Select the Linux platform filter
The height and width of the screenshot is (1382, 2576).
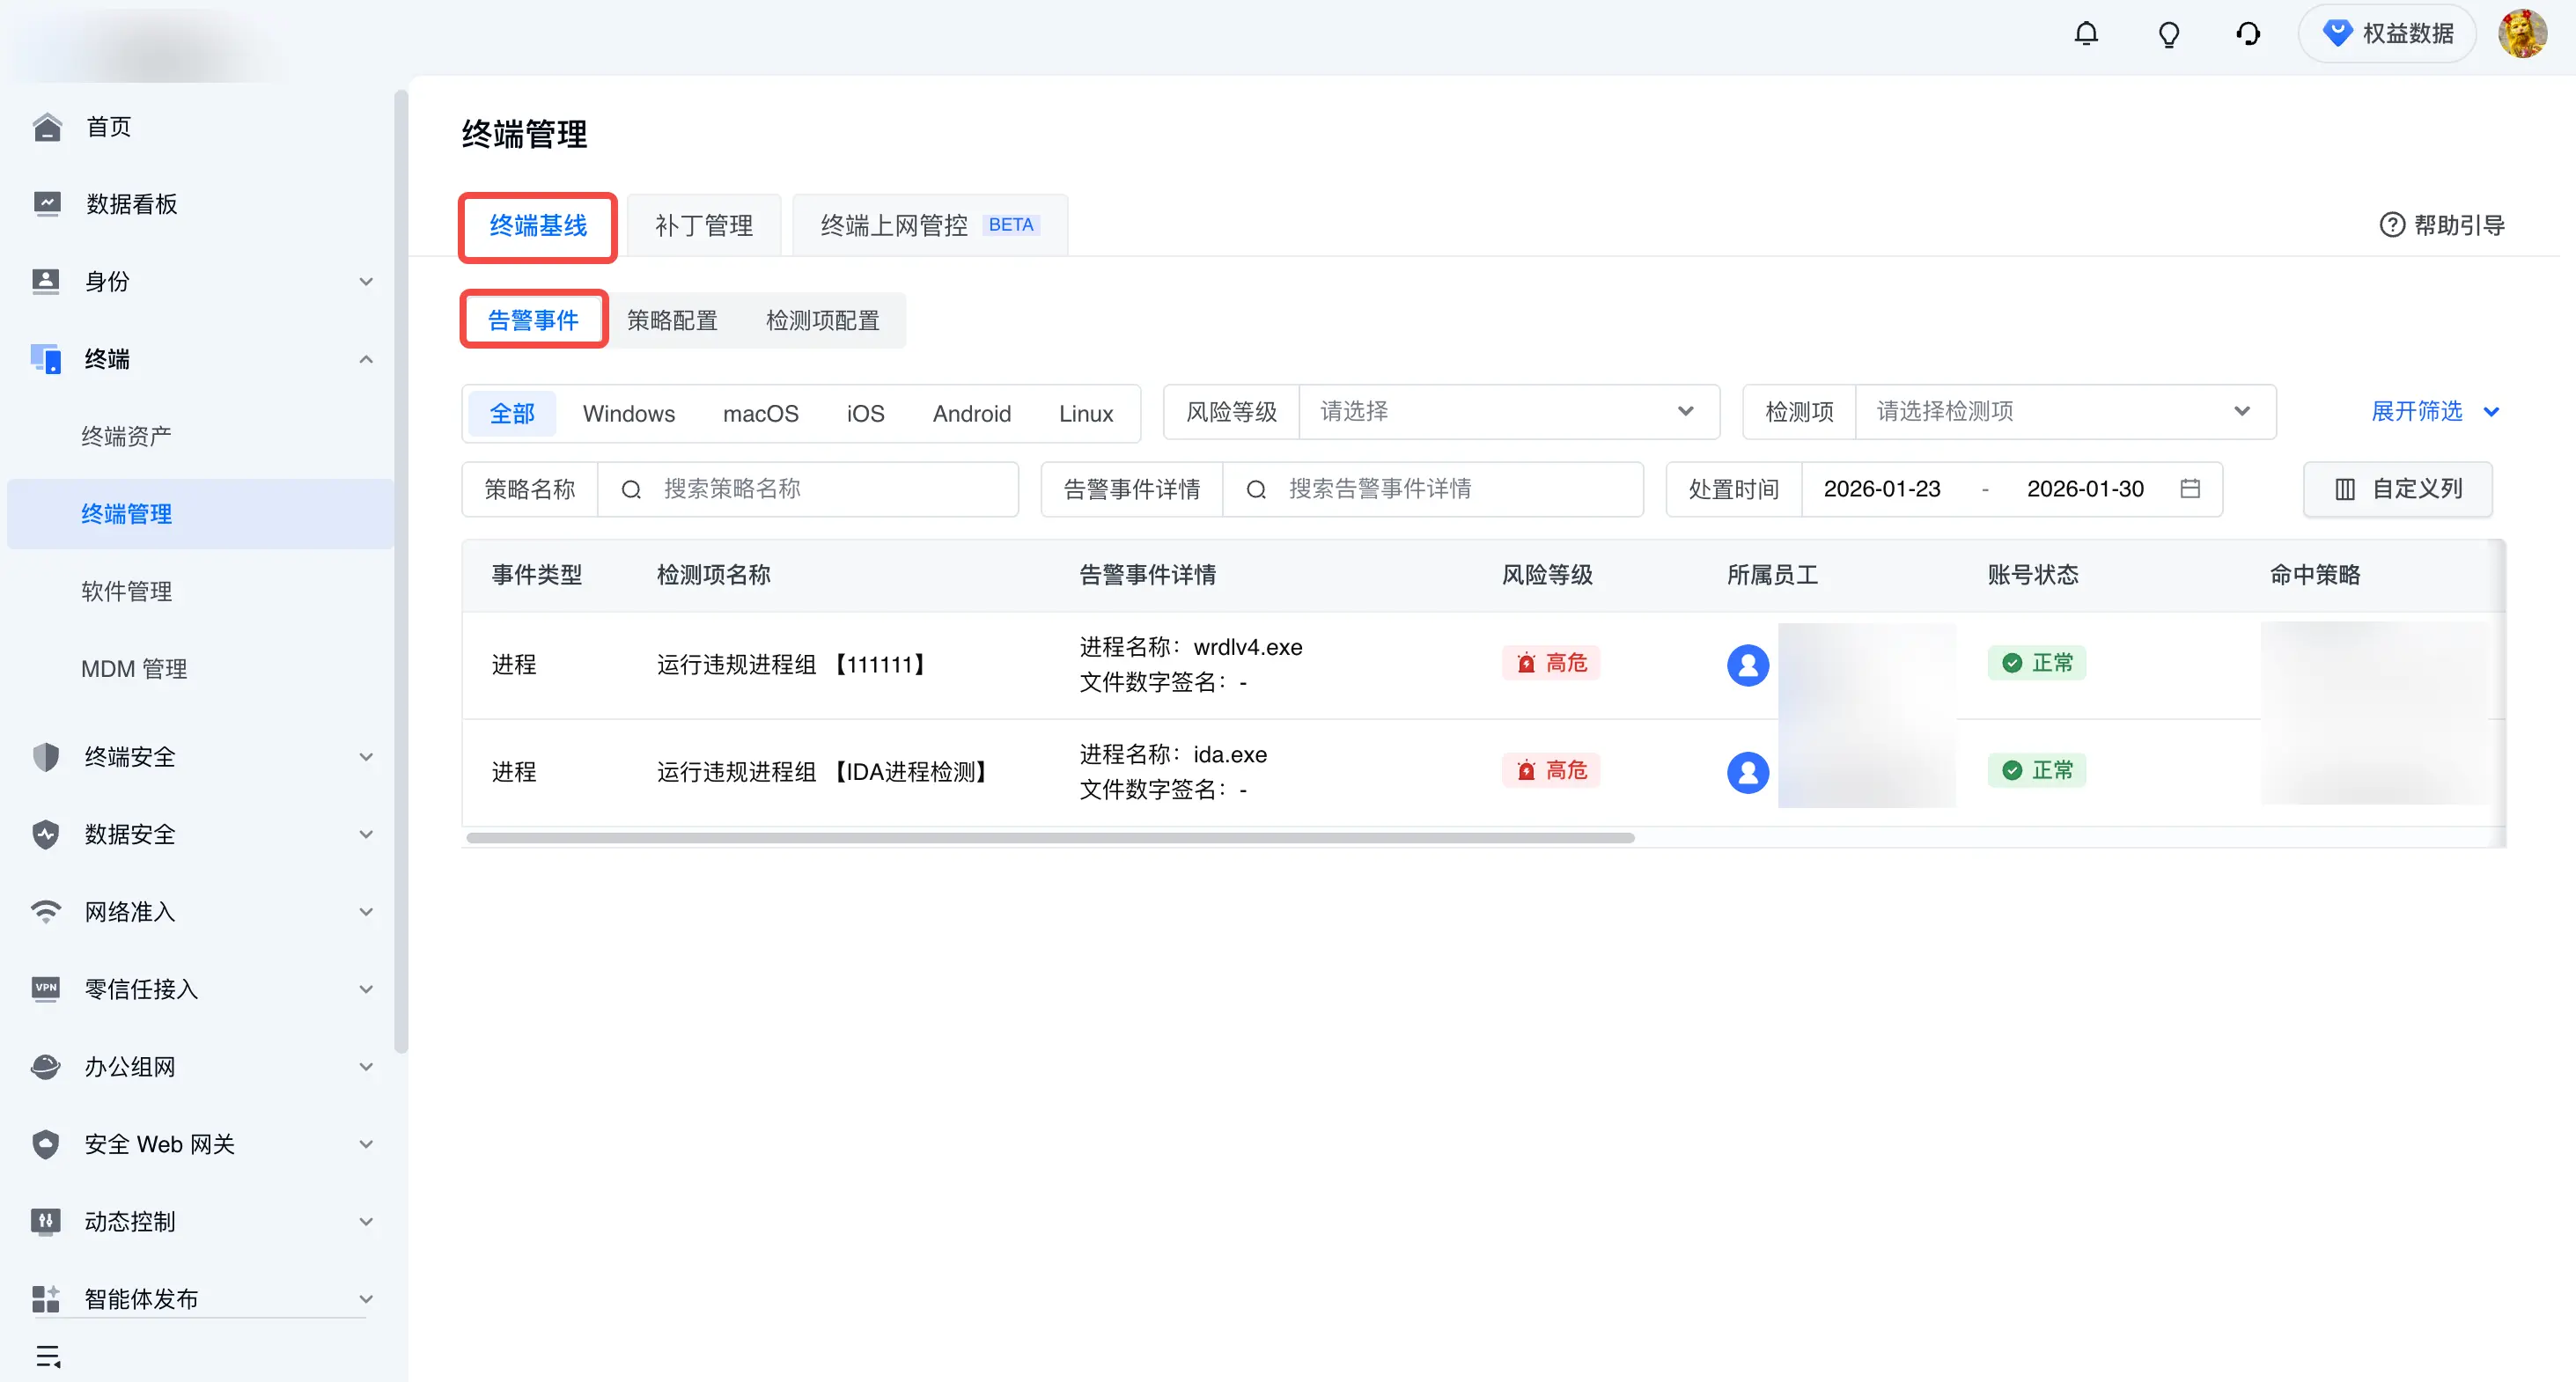tap(1086, 413)
